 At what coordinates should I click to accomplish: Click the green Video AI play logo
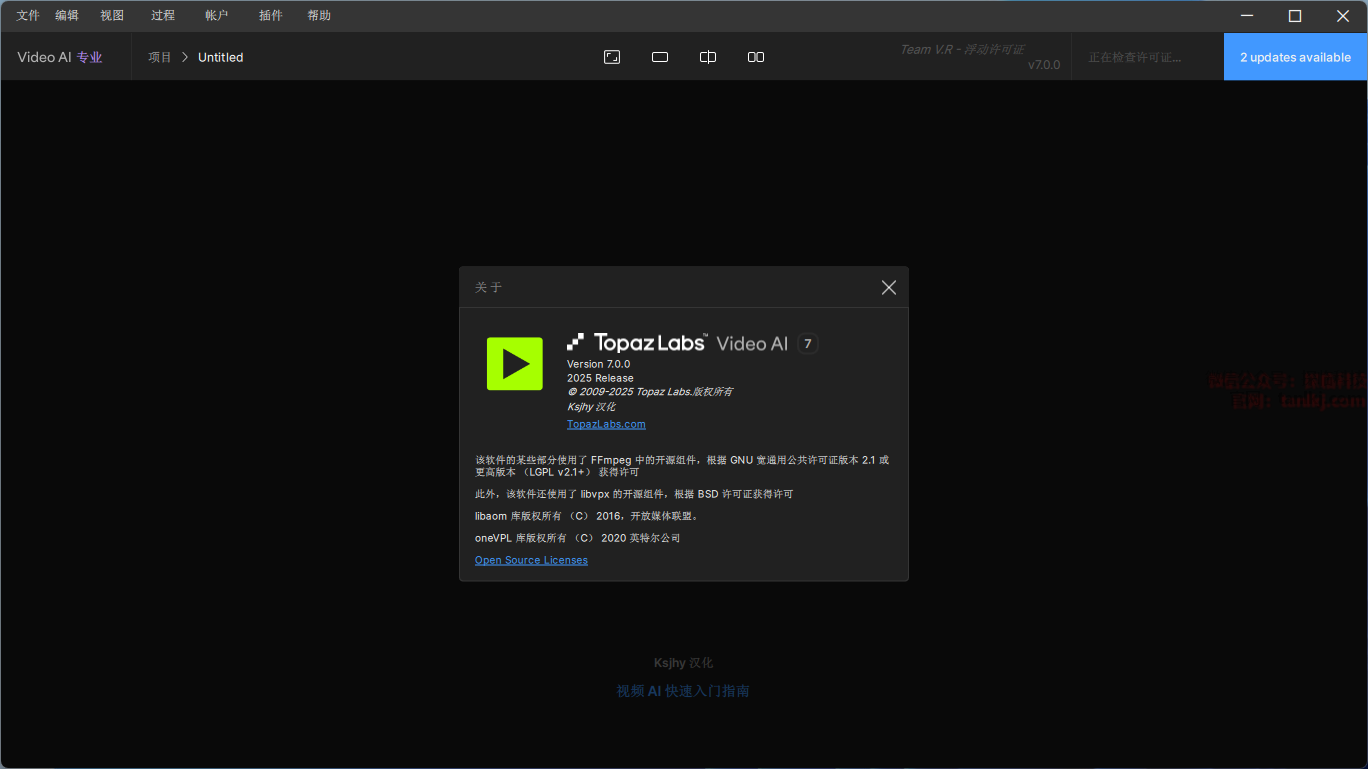tap(514, 363)
